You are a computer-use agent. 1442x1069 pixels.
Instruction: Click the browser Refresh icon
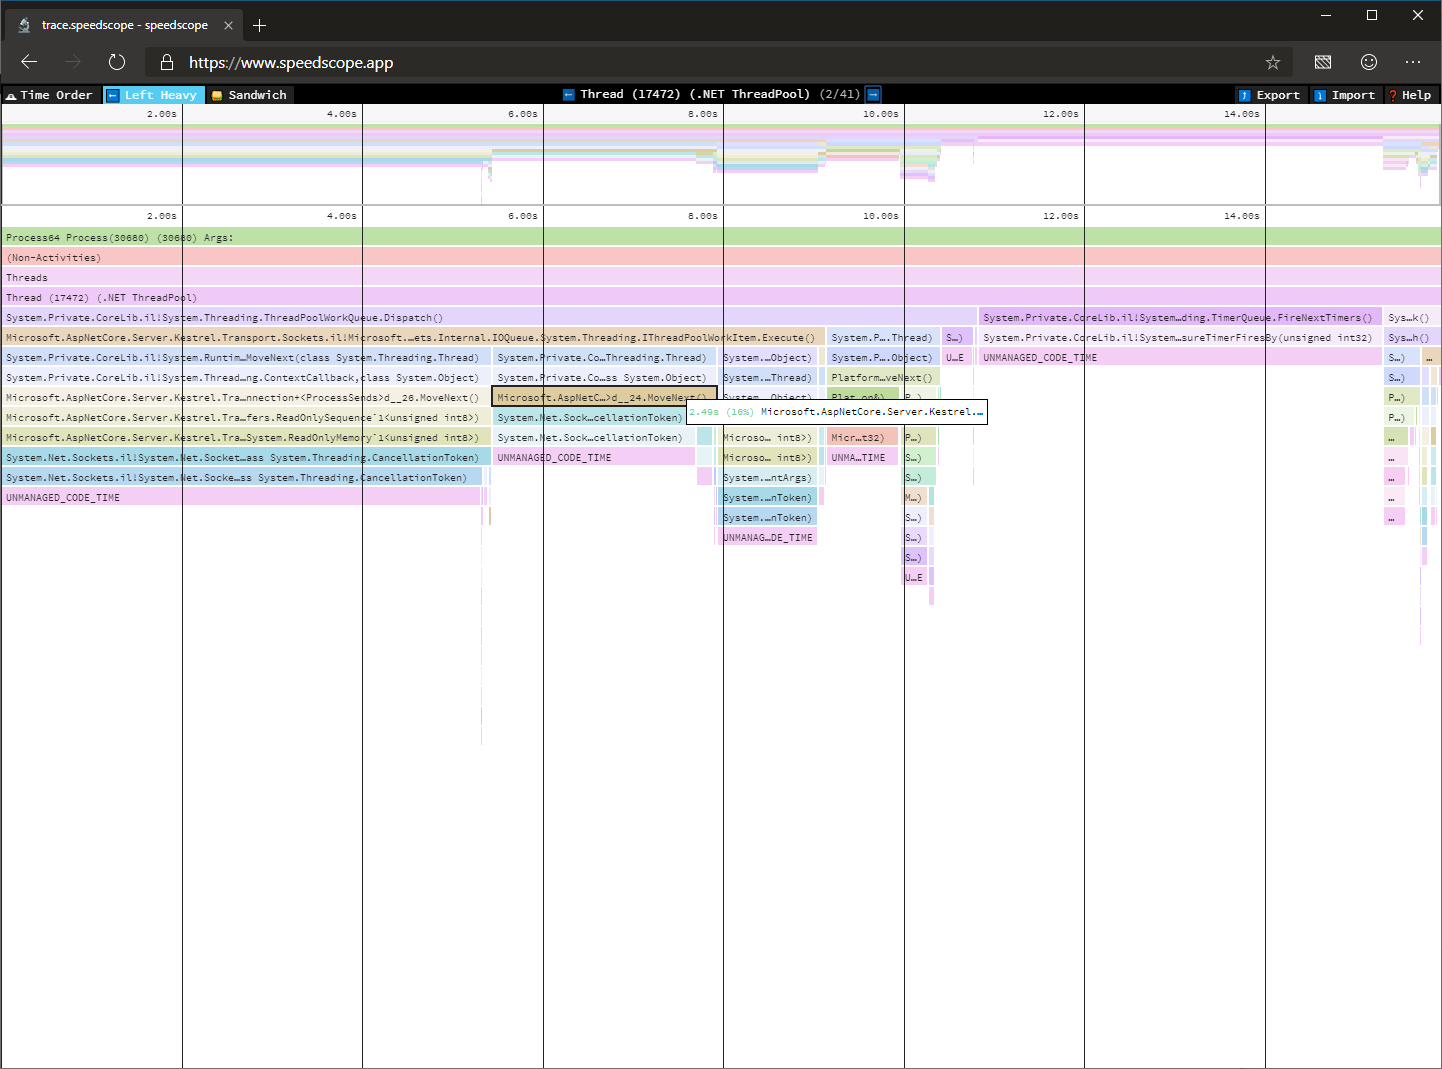tap(117, 62)
